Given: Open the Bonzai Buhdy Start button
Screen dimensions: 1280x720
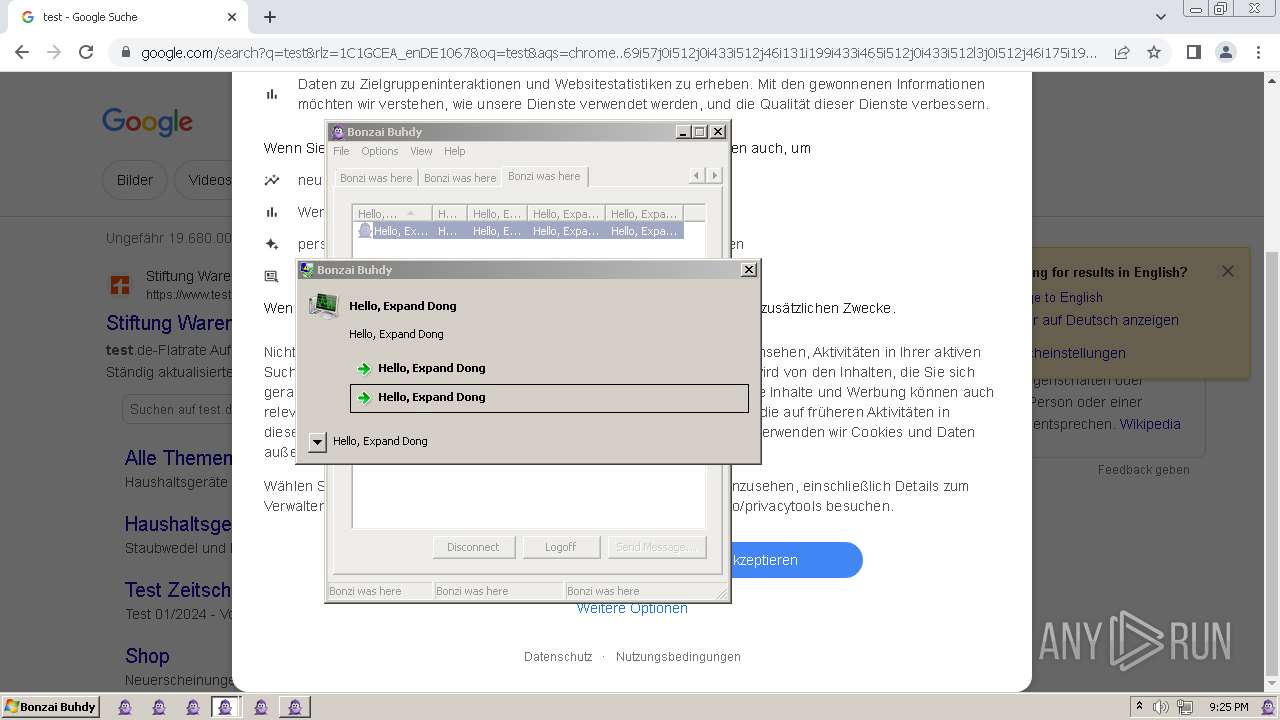Looking at the screenshot, I should tap(50, 707).
